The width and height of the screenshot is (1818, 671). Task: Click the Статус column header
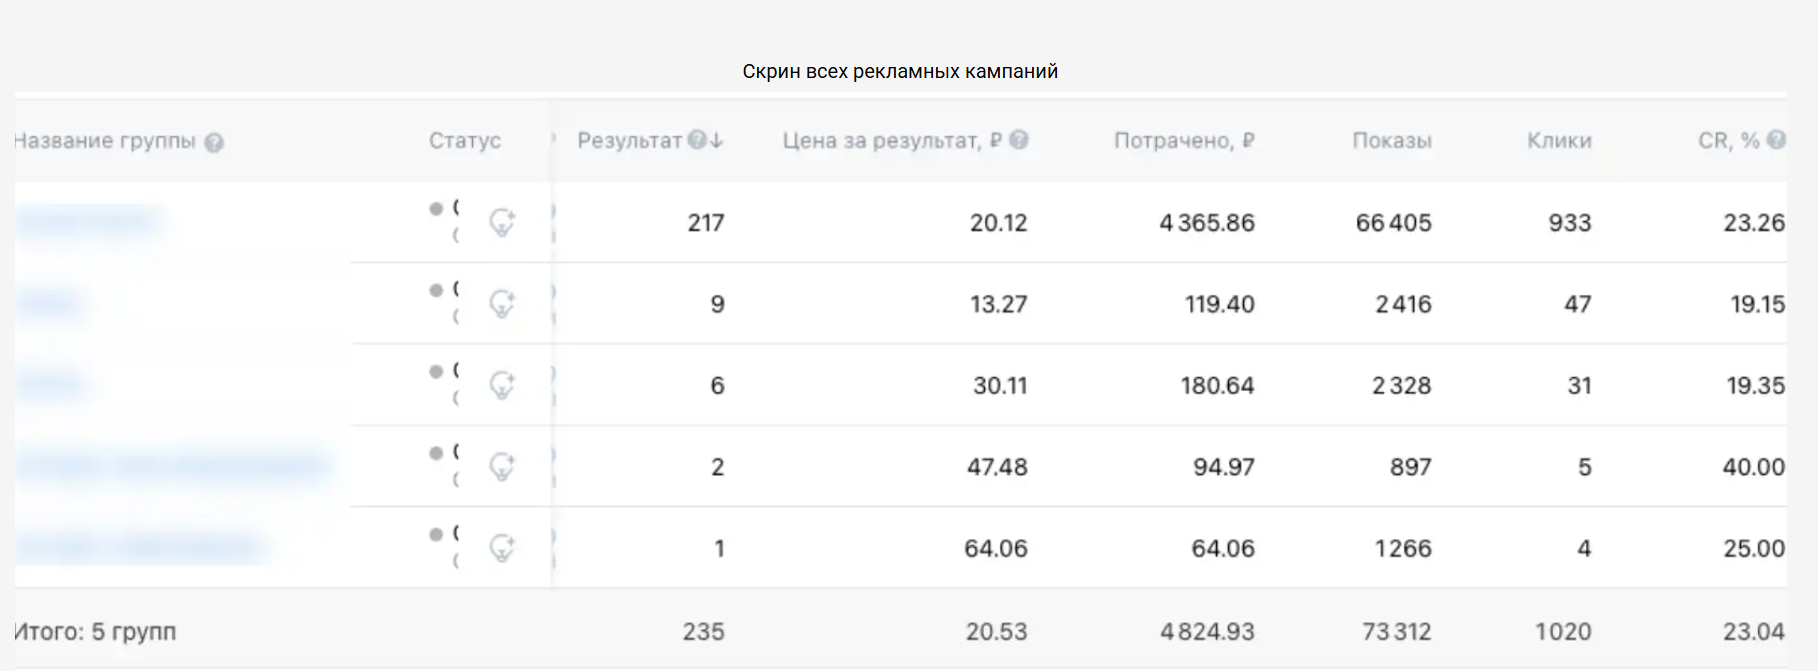click(x=465, y=141)
